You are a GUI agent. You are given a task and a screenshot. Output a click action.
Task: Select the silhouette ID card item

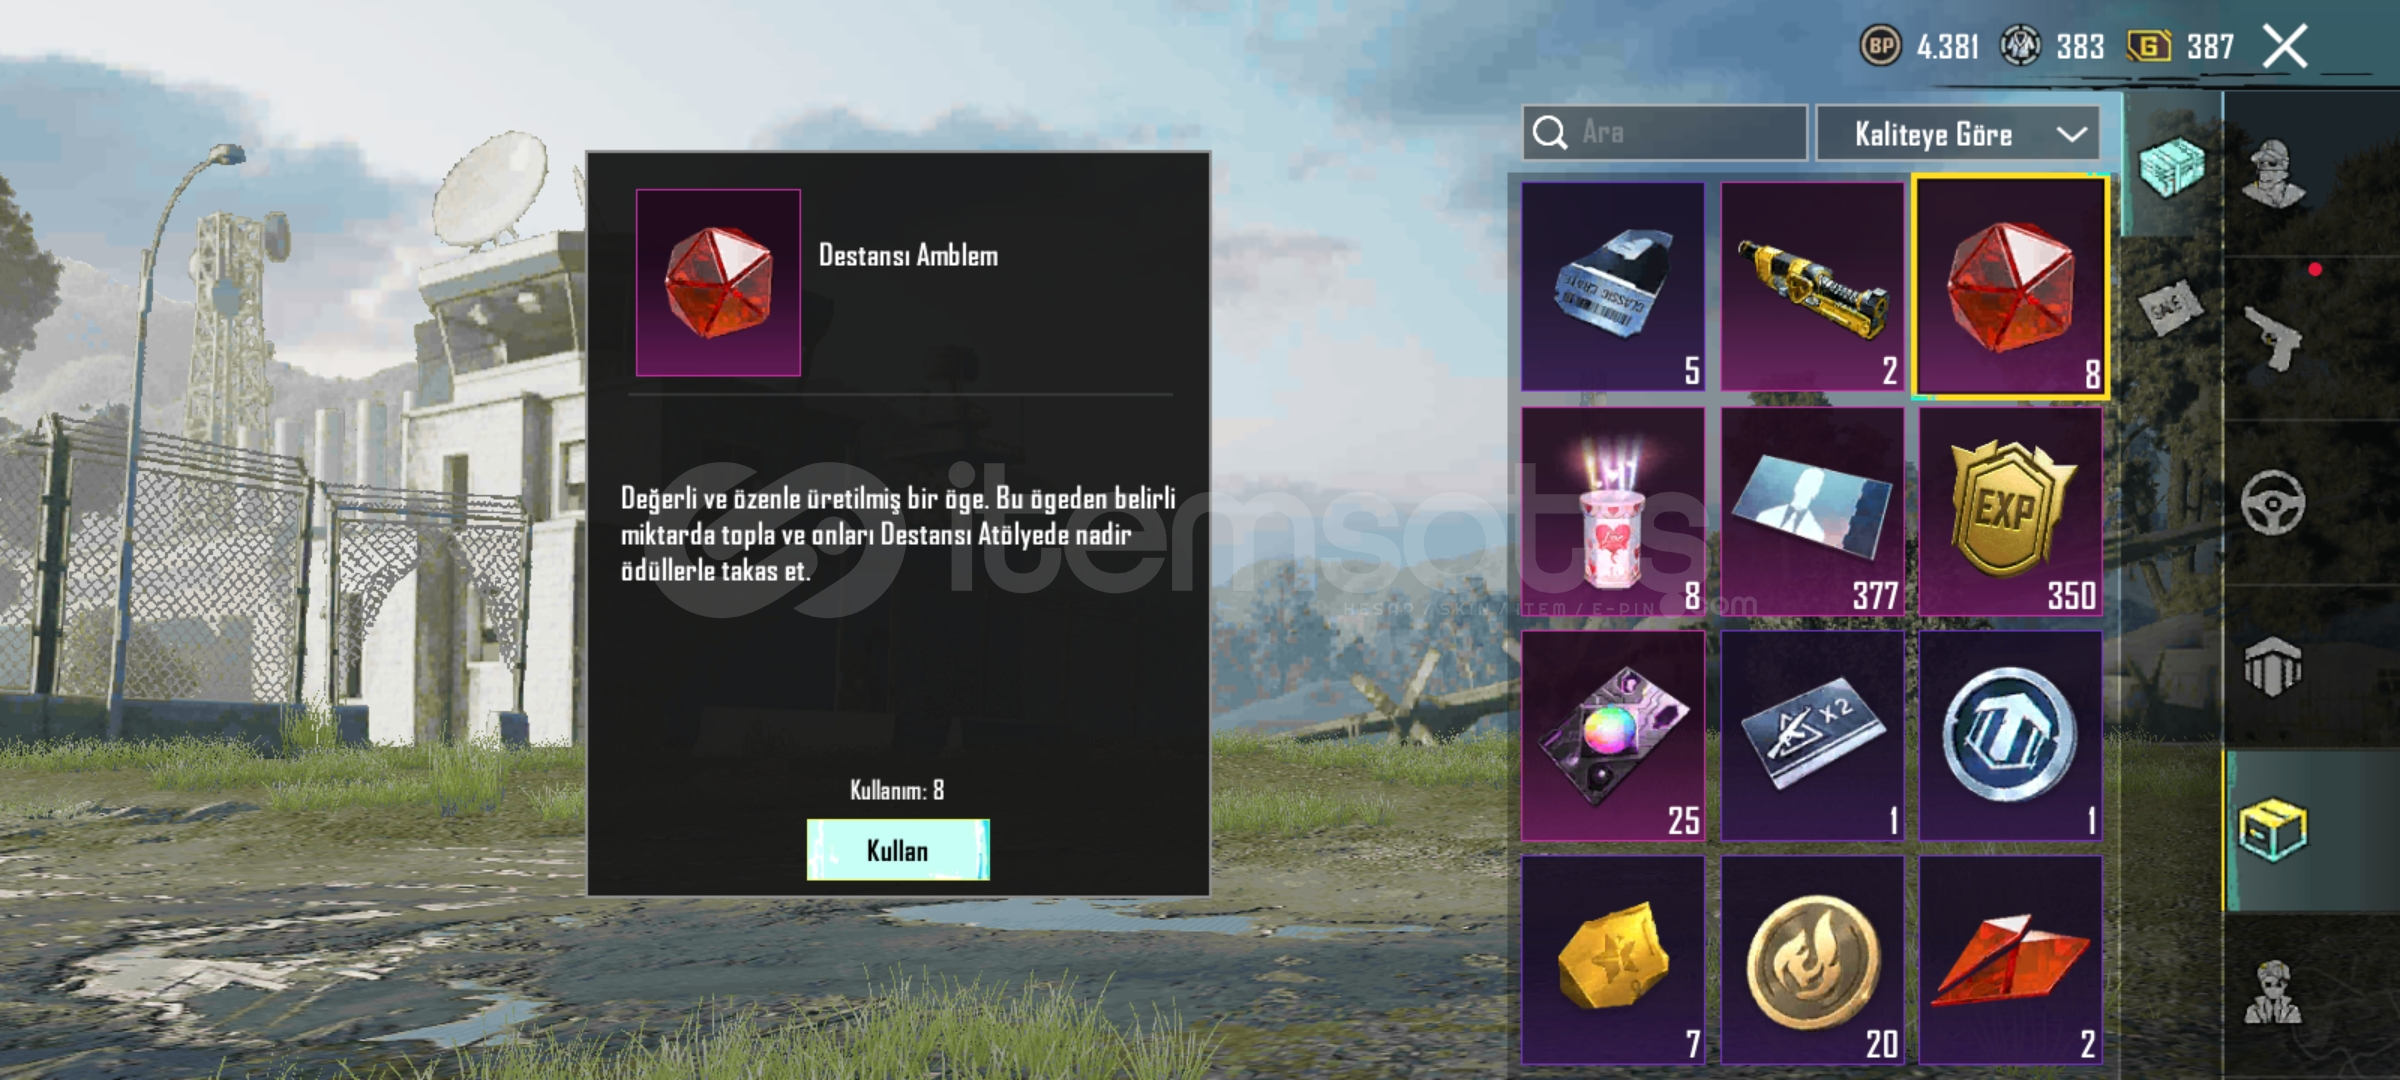1812,511
